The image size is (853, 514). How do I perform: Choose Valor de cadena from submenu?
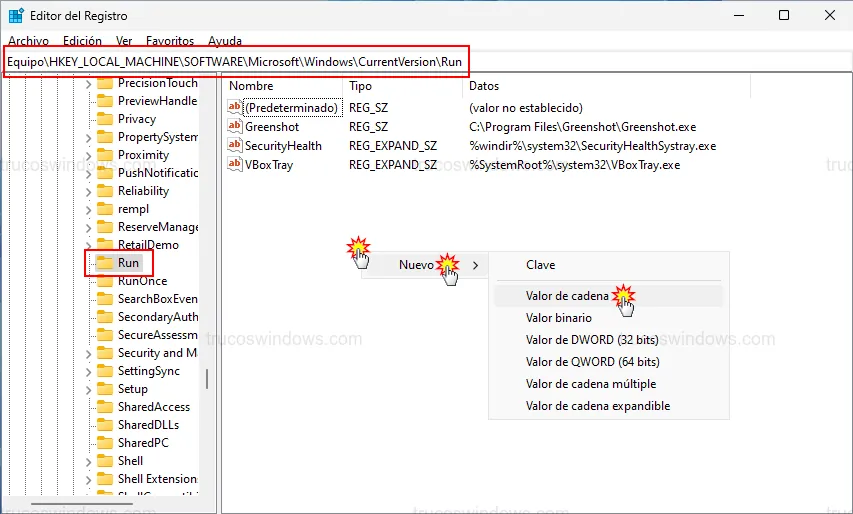(x=566, y=296)
